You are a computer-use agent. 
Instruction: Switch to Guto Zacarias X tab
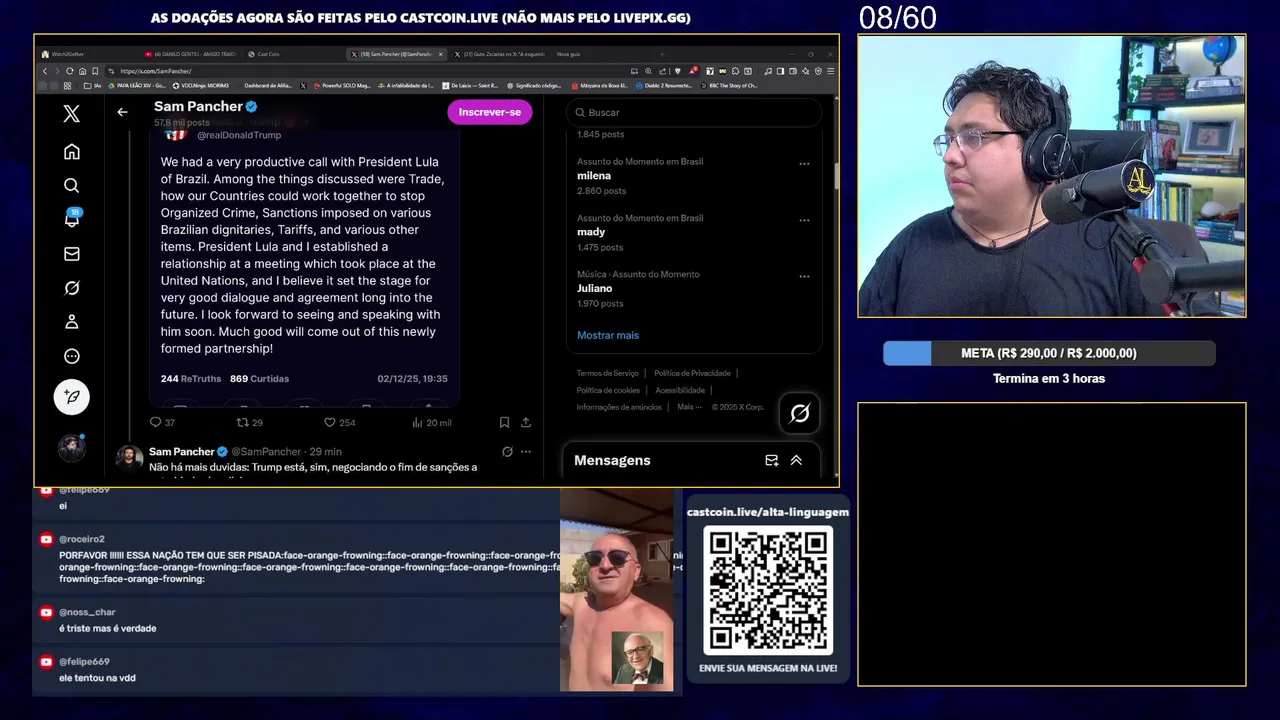point(500,54)
